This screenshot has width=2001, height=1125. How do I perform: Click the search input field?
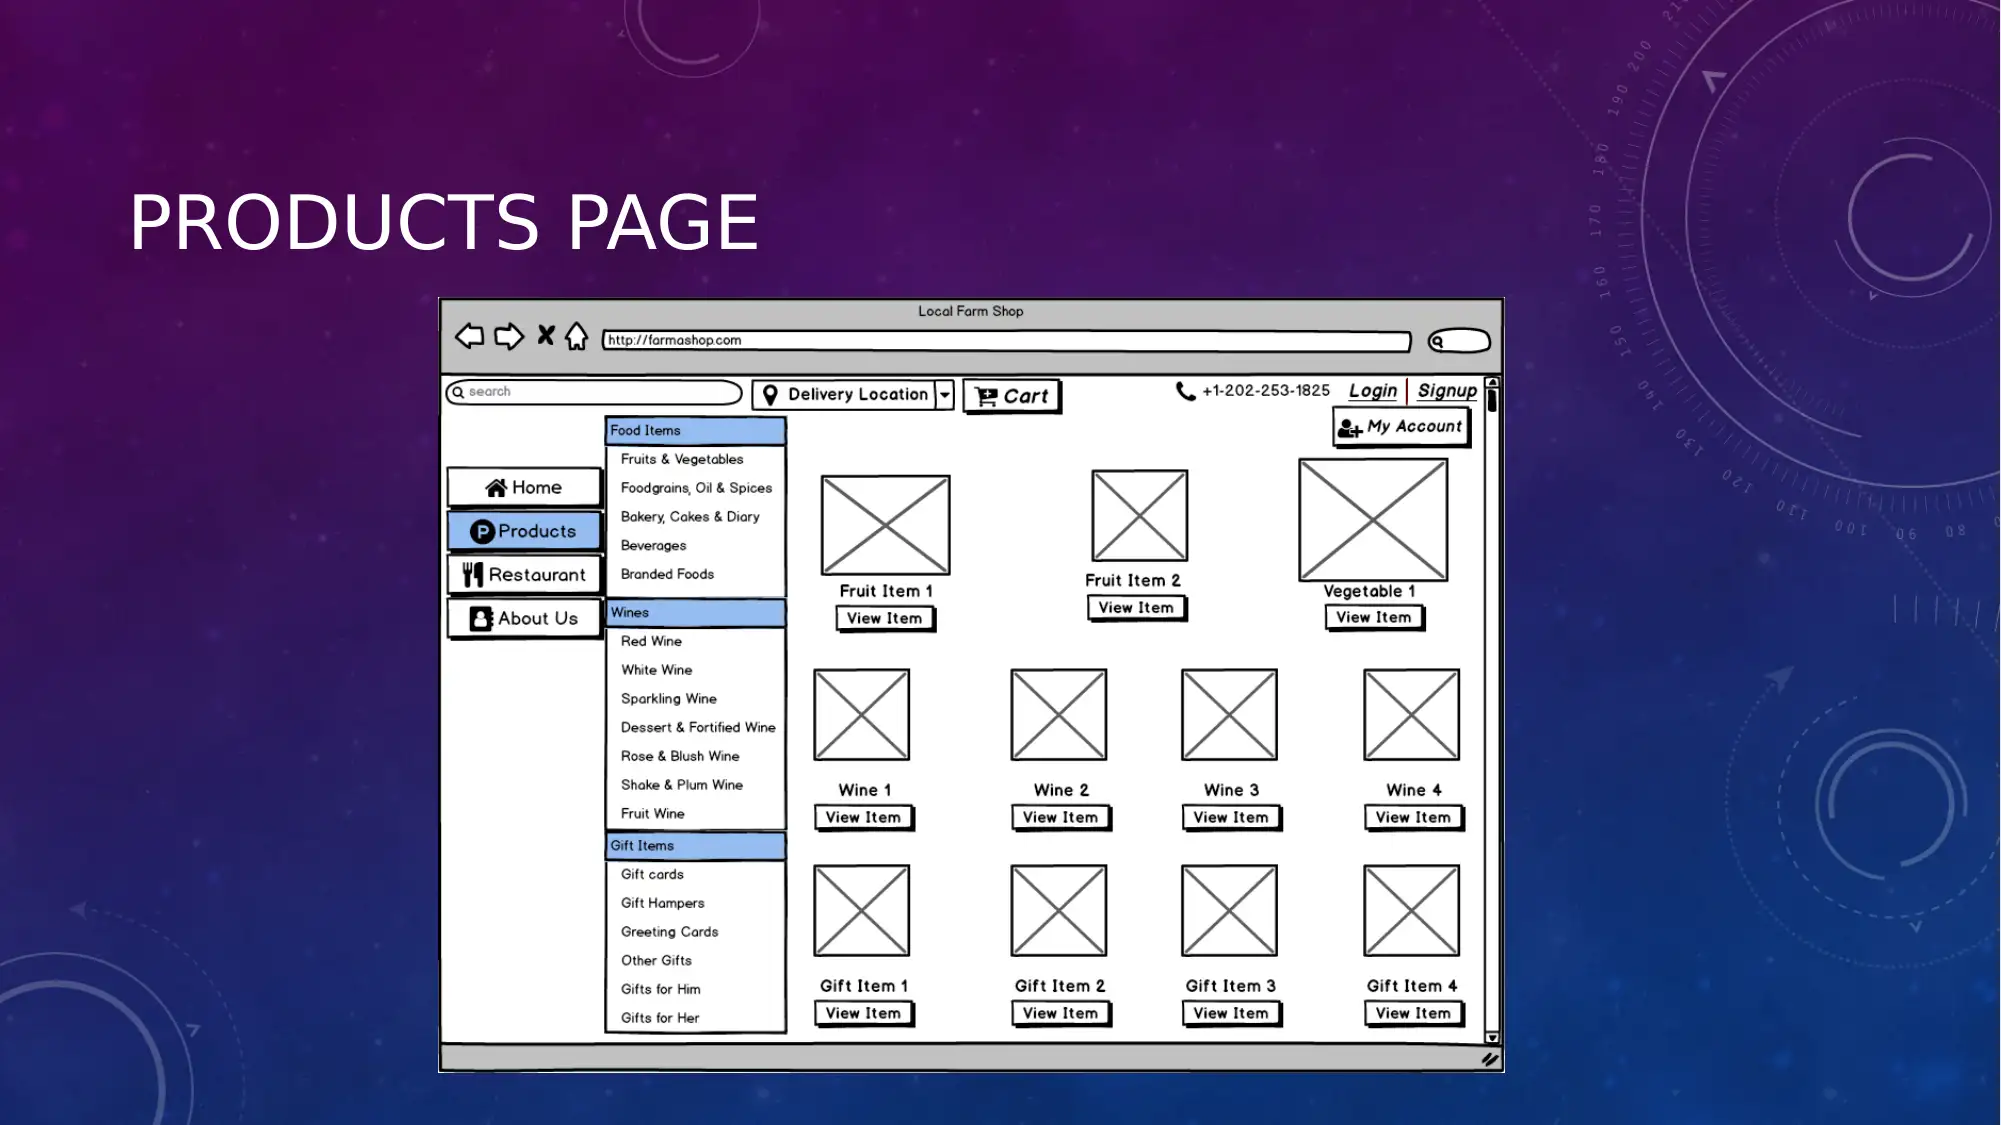point(595,391)
